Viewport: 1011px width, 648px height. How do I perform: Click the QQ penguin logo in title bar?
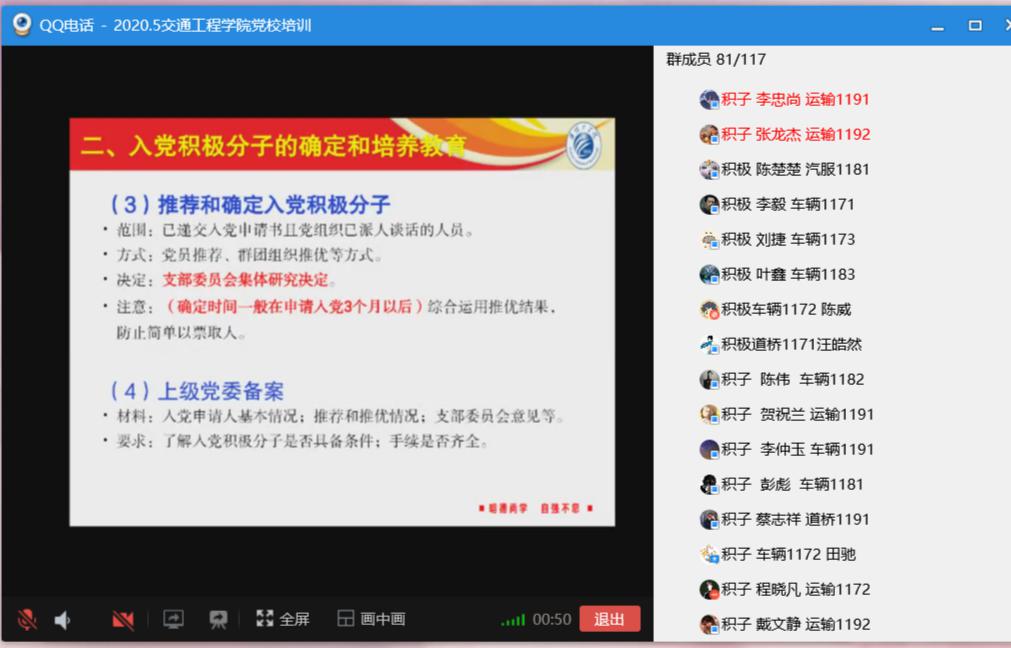(x=21, y=24)
